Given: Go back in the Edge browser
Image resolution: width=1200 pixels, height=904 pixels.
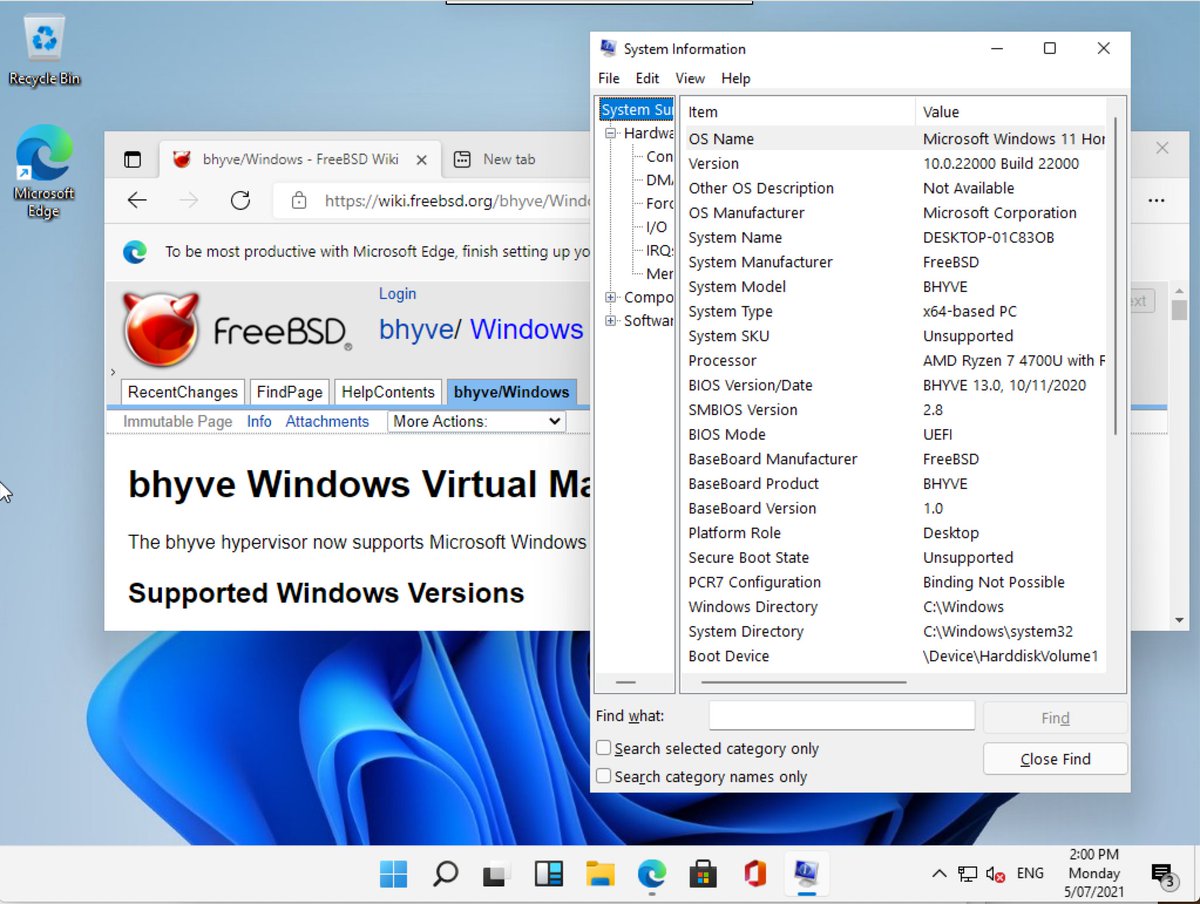Looking at the screenshot, I should pos(138,201).
